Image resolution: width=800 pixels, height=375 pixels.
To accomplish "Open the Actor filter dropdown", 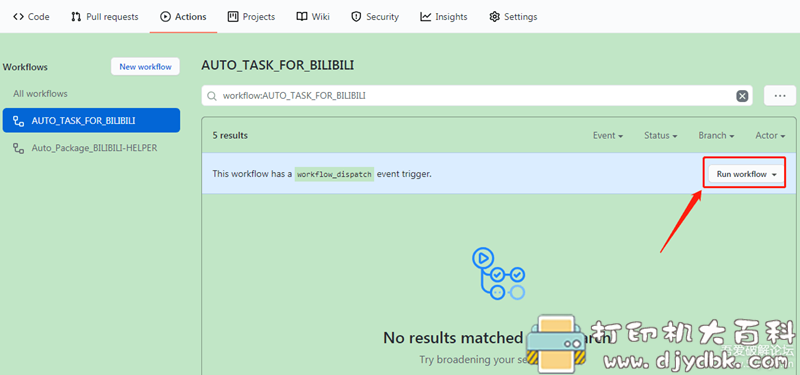I will [770, 136].
